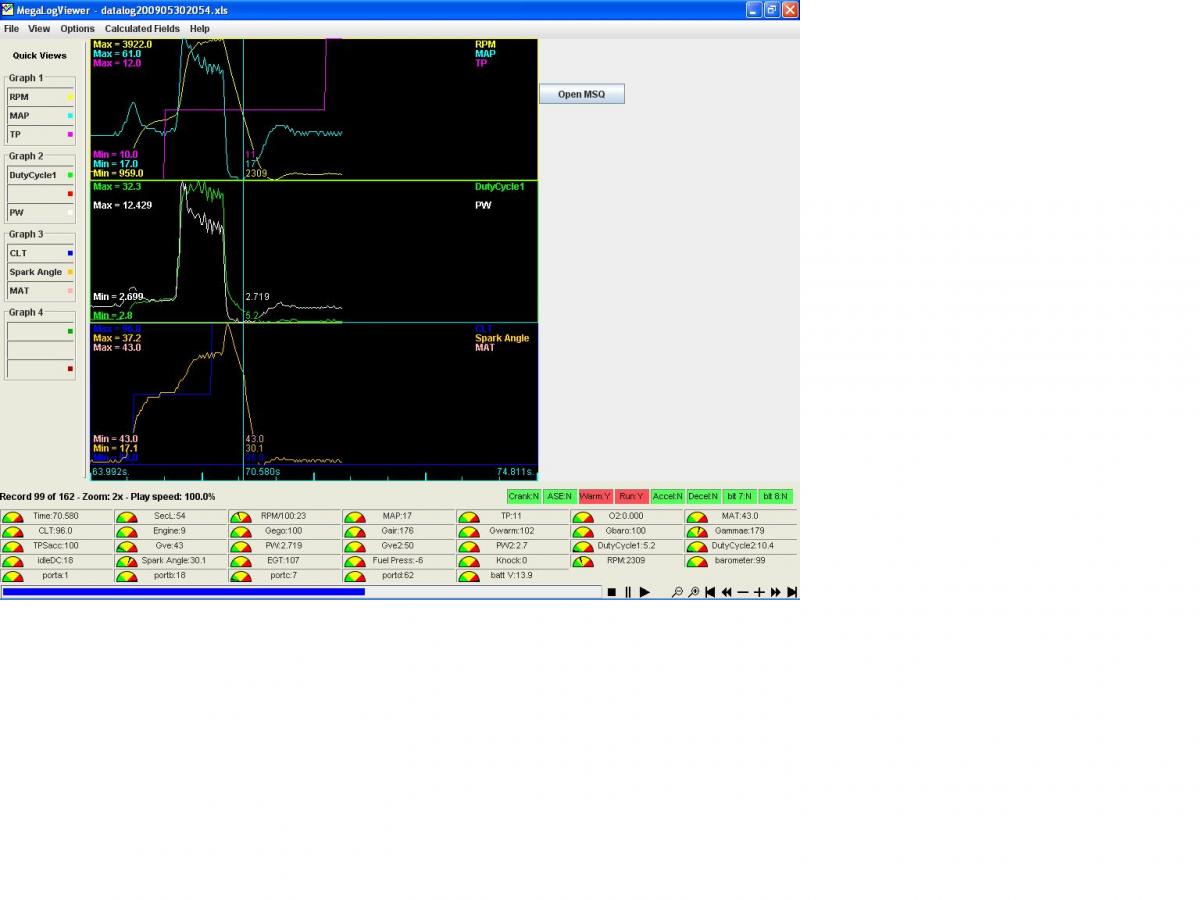Pause the log playback

pyautogui.click(x=628, y=592)
